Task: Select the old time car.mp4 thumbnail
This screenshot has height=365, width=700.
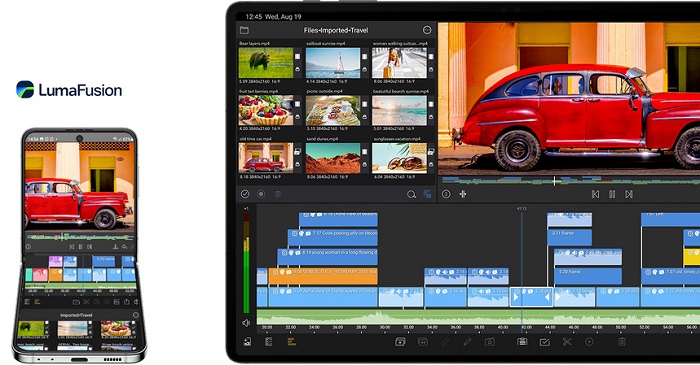Action: pos(266,158)
